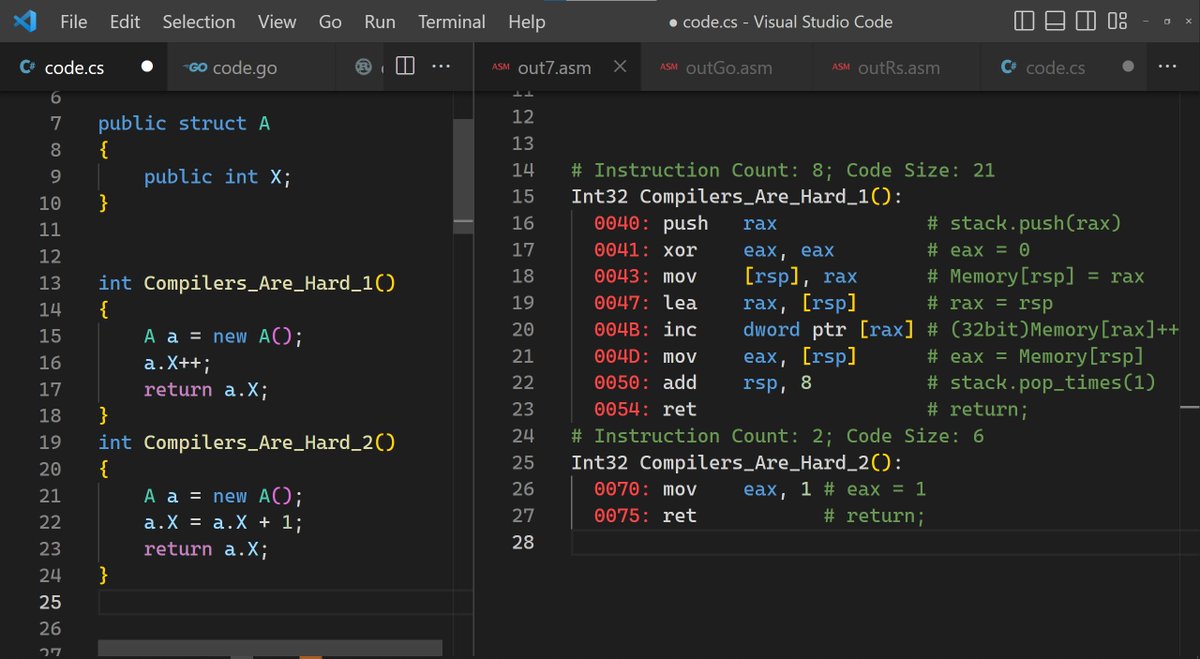Open the More Actions menu in left editor group

coord(441,67)
